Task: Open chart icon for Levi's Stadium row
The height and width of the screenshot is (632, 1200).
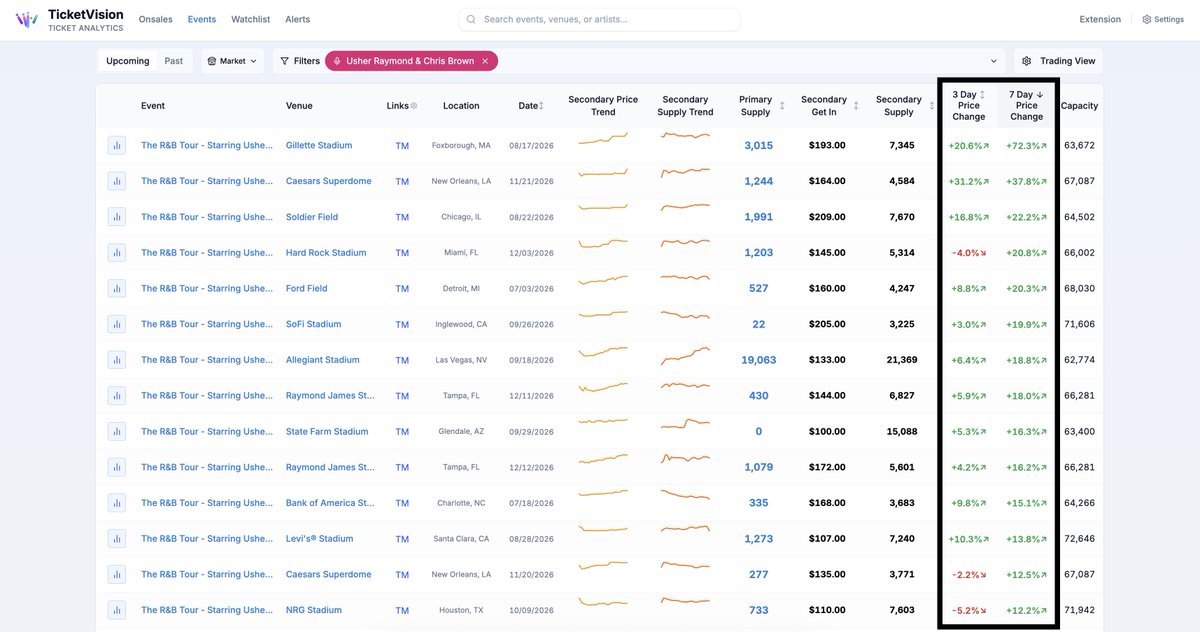Action: [x=117, y=538]
